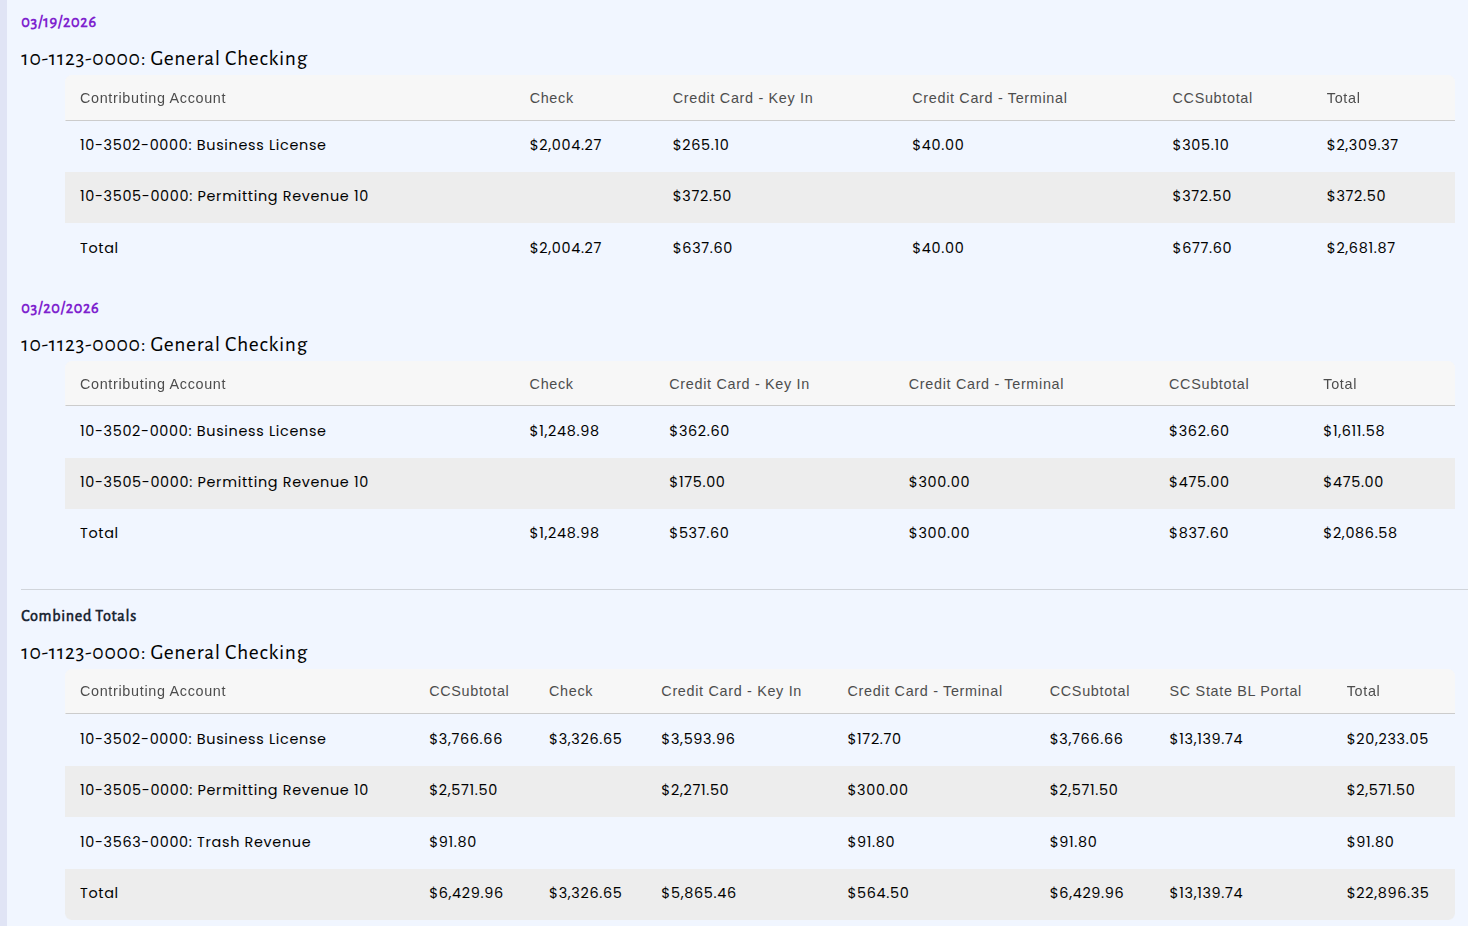Select the $265.10 Key In amount
The width and height of the screenshot is (1468, 926).
point(701,145)
